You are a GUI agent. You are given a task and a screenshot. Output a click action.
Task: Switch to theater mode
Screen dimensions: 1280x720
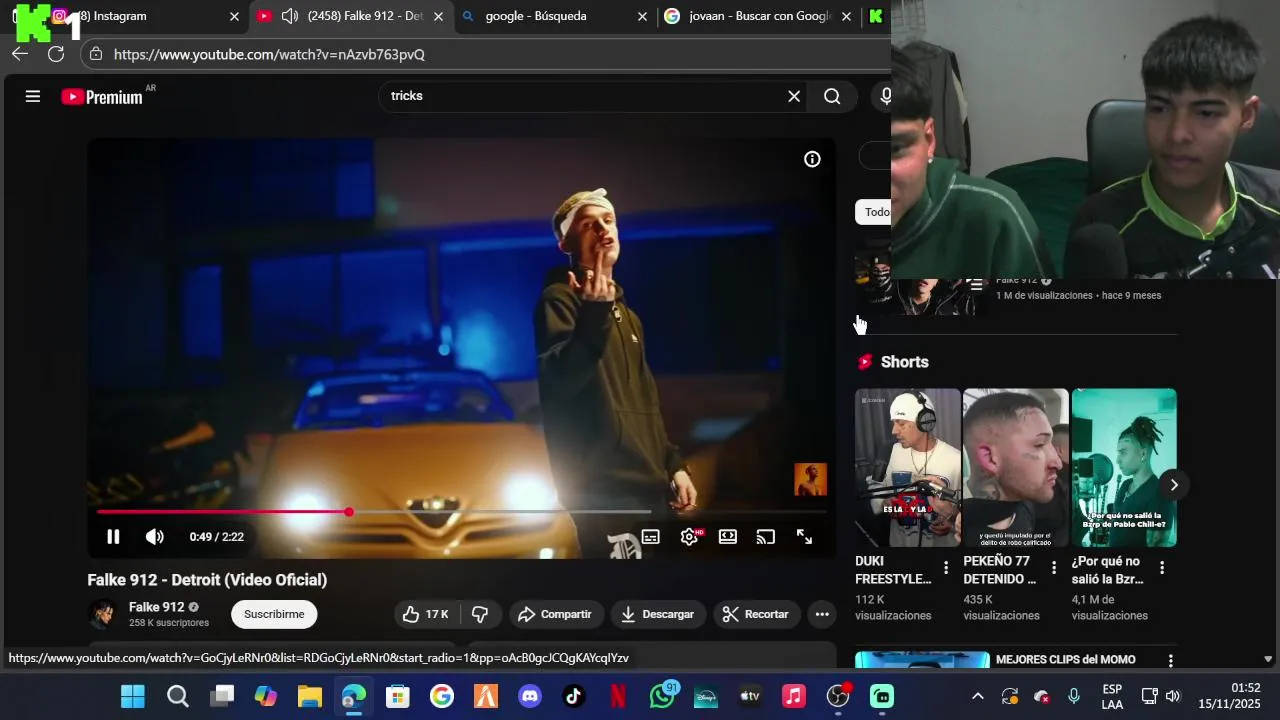728,537
